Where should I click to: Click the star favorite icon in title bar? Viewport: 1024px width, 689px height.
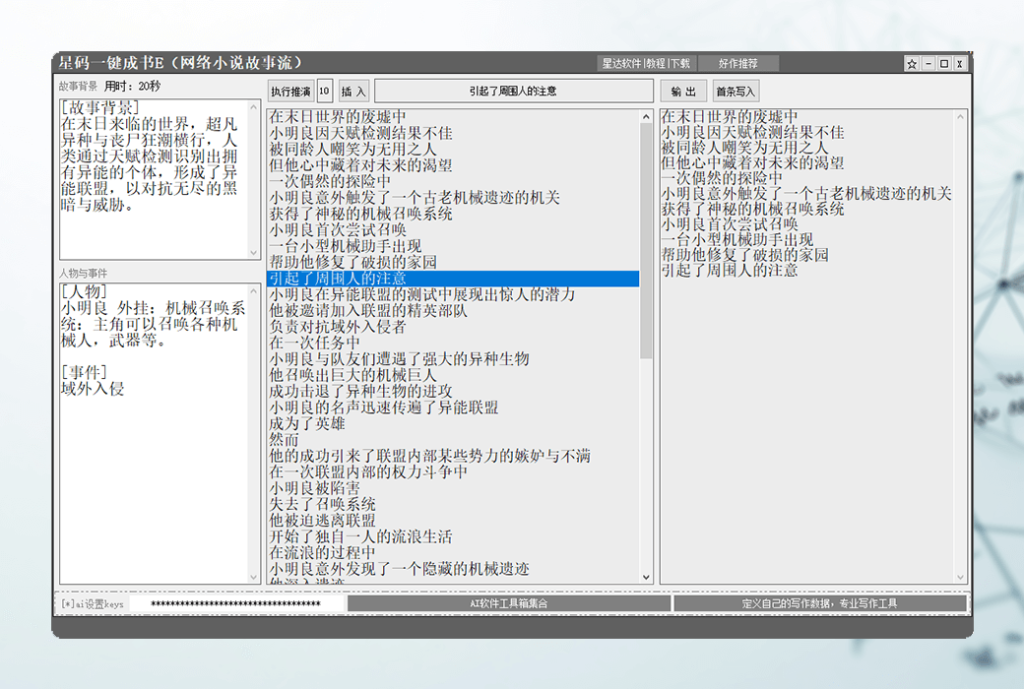click(912, 63)
